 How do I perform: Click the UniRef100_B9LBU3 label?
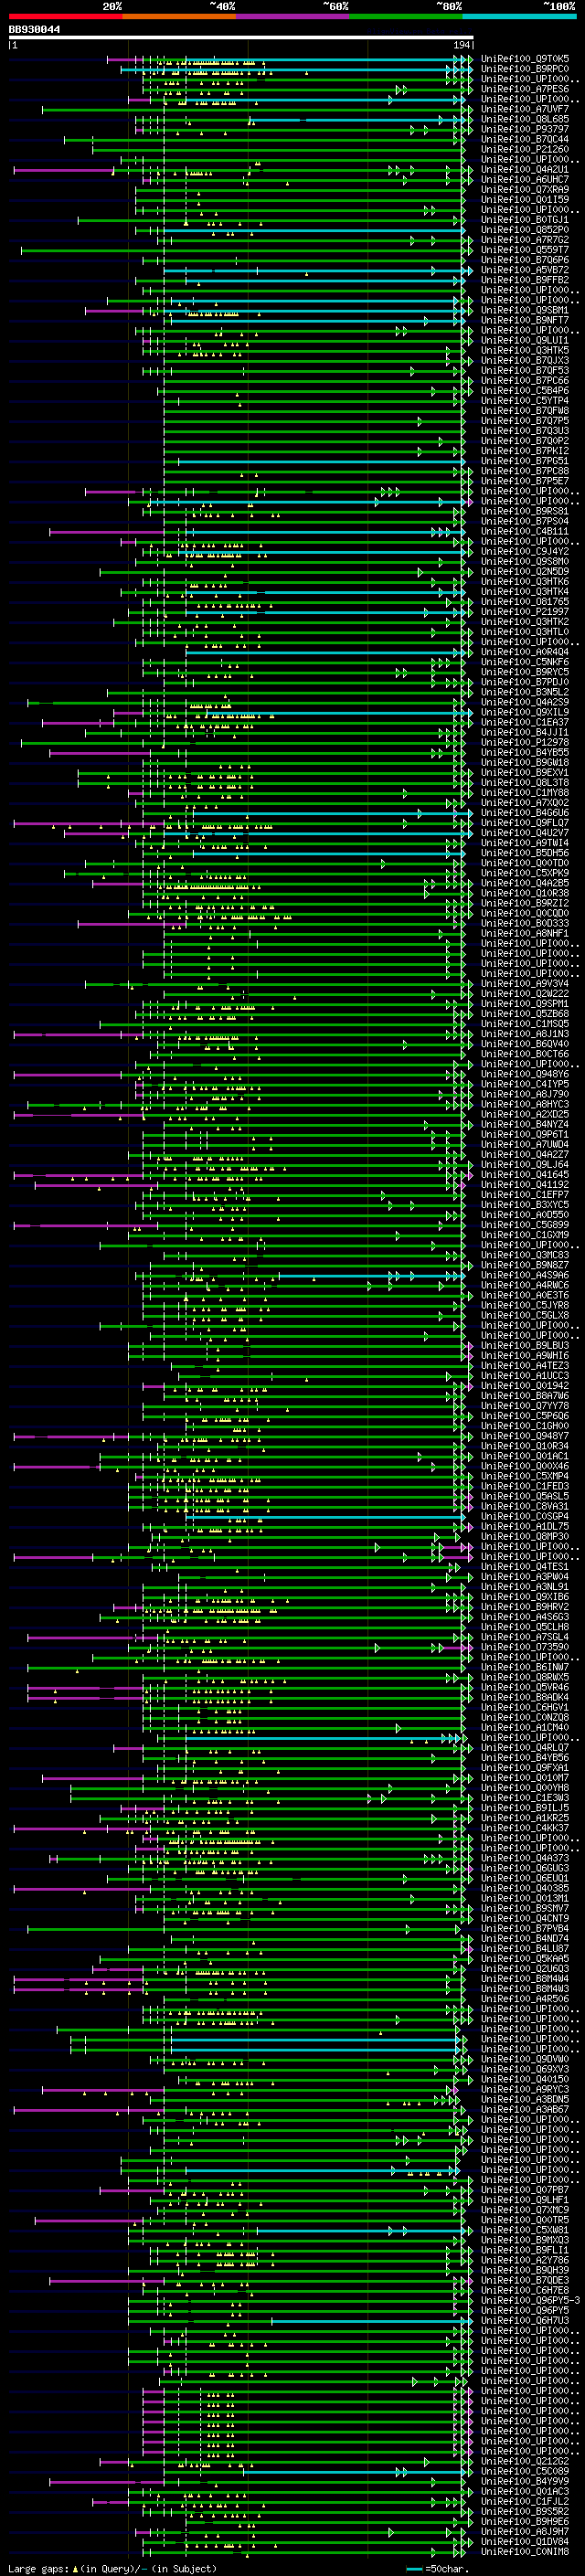pos(525,1346)
